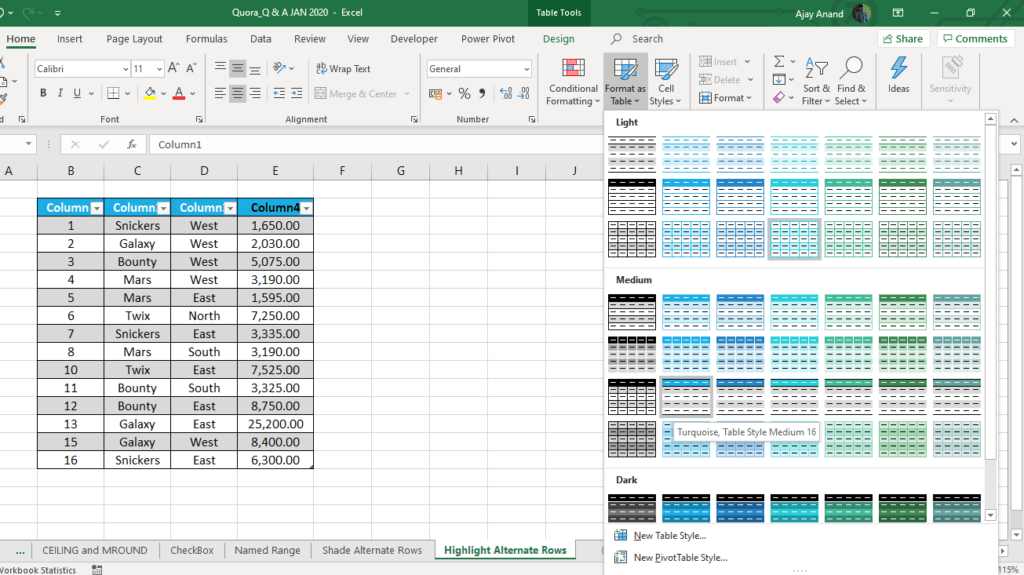Click the formula bar showing Column1
The width and height of the screenshot is (1024, 575).
coord(375,144)
